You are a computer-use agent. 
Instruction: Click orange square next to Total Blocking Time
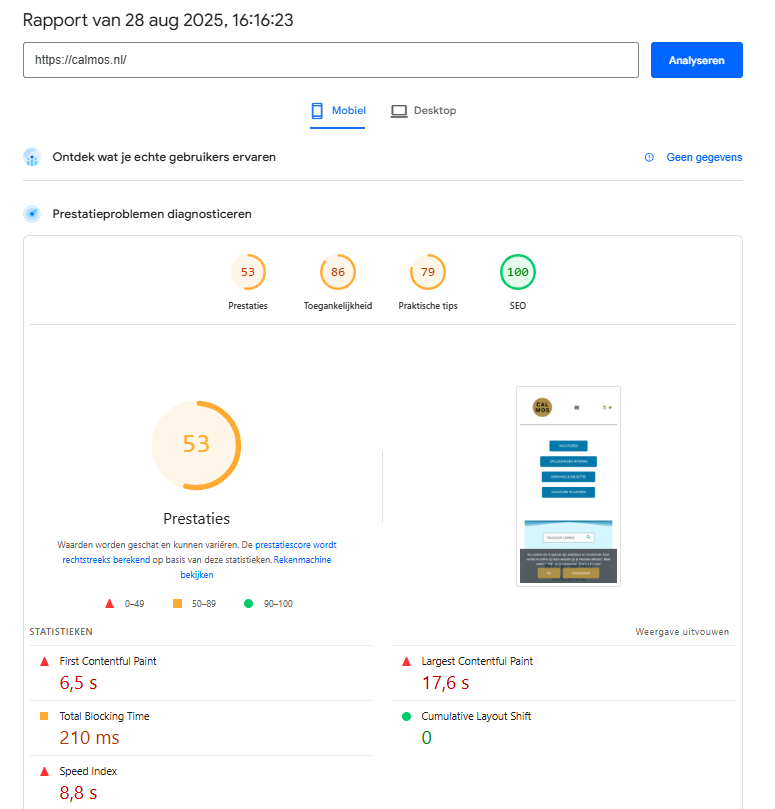(x=44, y=717)
